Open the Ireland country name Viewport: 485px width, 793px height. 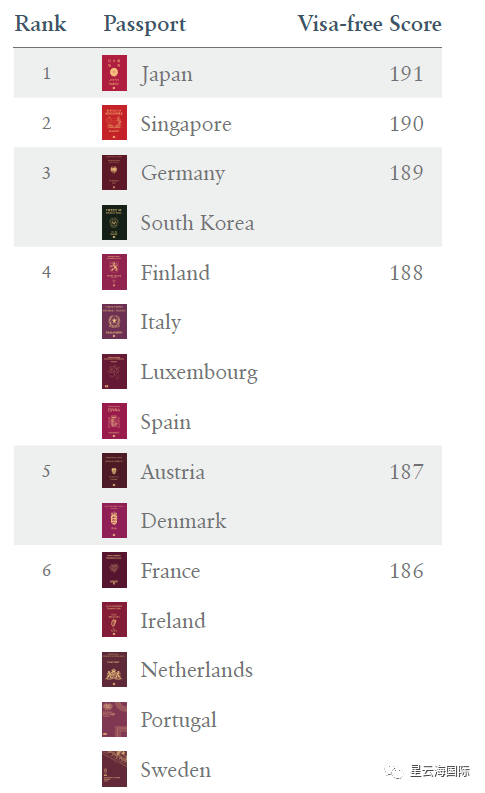173,621
